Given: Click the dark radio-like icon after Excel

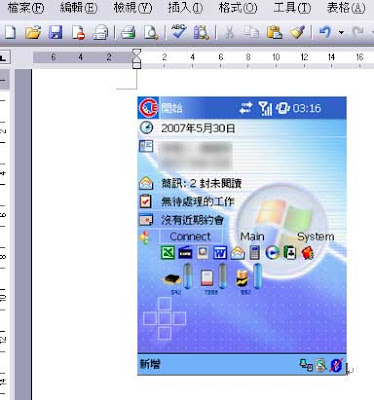Looking at the screenshot, I should (x=185, y=253).
